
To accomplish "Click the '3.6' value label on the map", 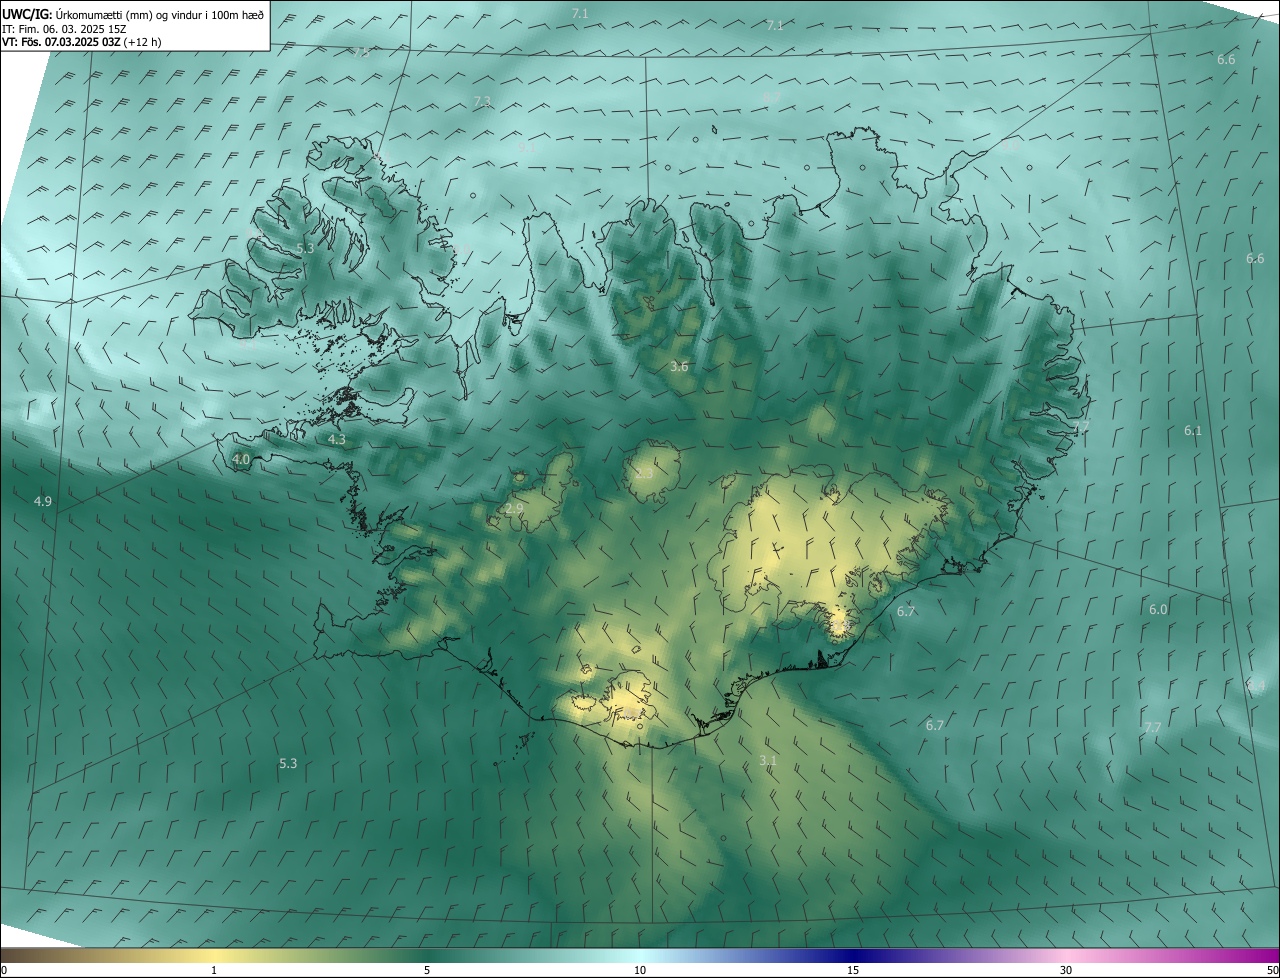I will (x=679, y=367).
